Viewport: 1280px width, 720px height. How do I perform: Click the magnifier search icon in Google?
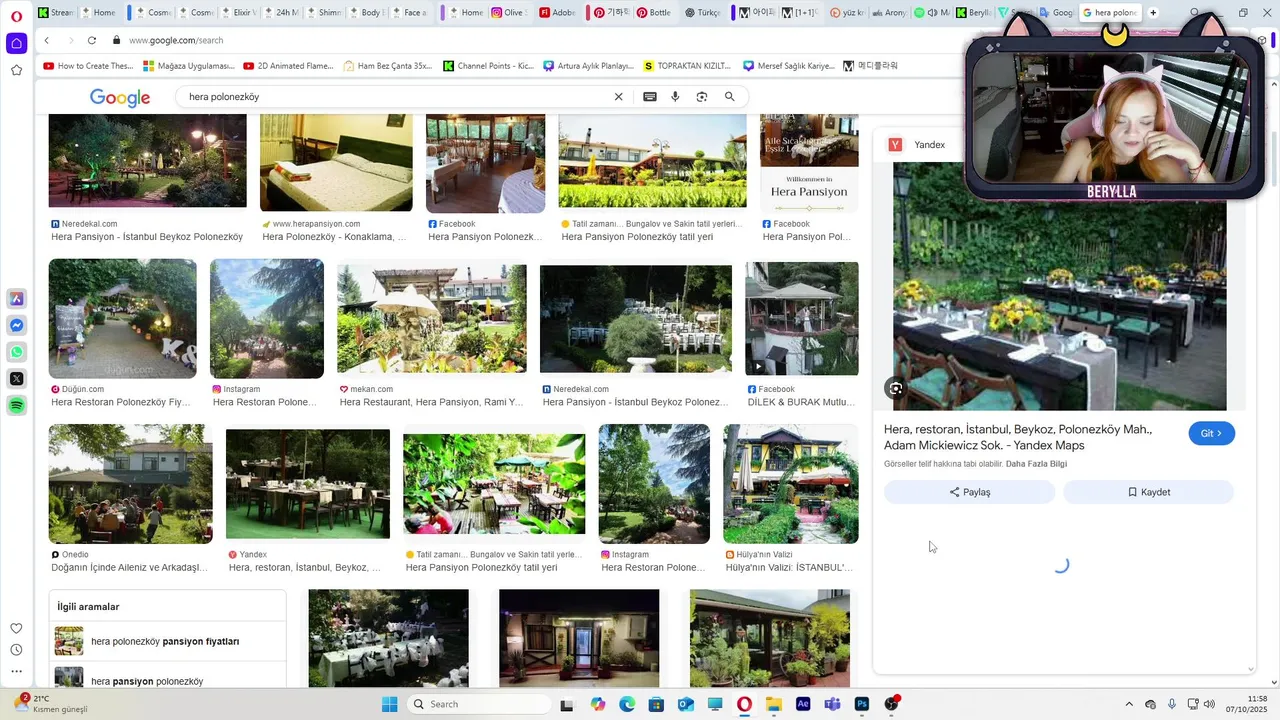730,97
